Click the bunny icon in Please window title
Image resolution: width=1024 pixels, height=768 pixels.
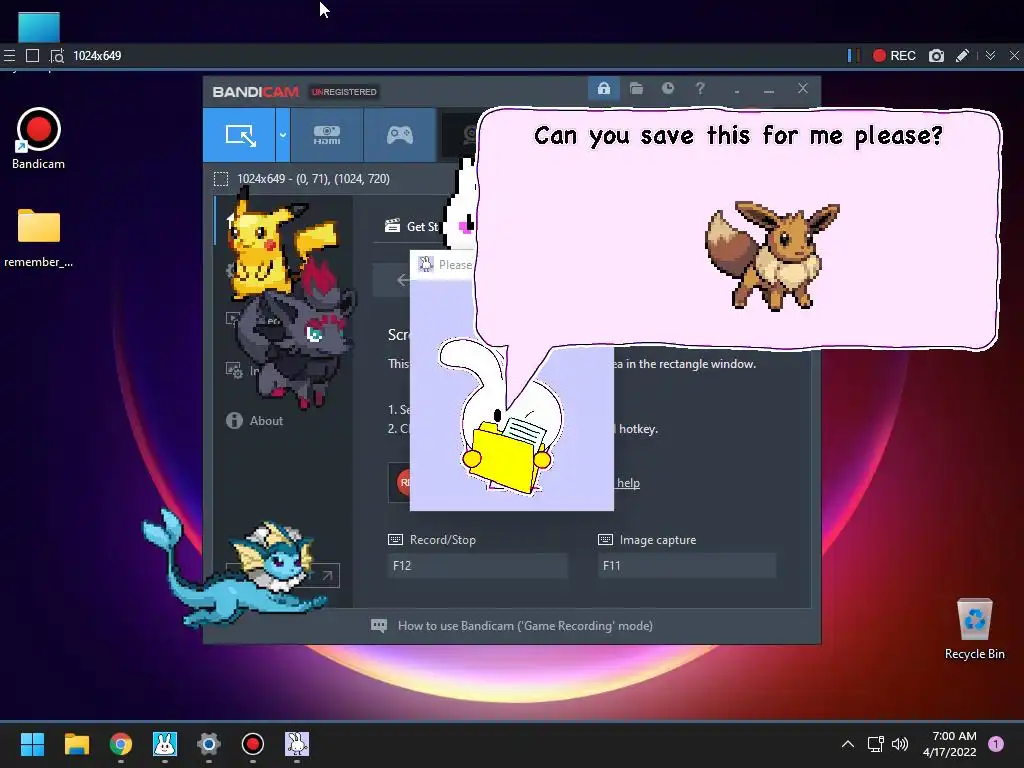[426, 264]
